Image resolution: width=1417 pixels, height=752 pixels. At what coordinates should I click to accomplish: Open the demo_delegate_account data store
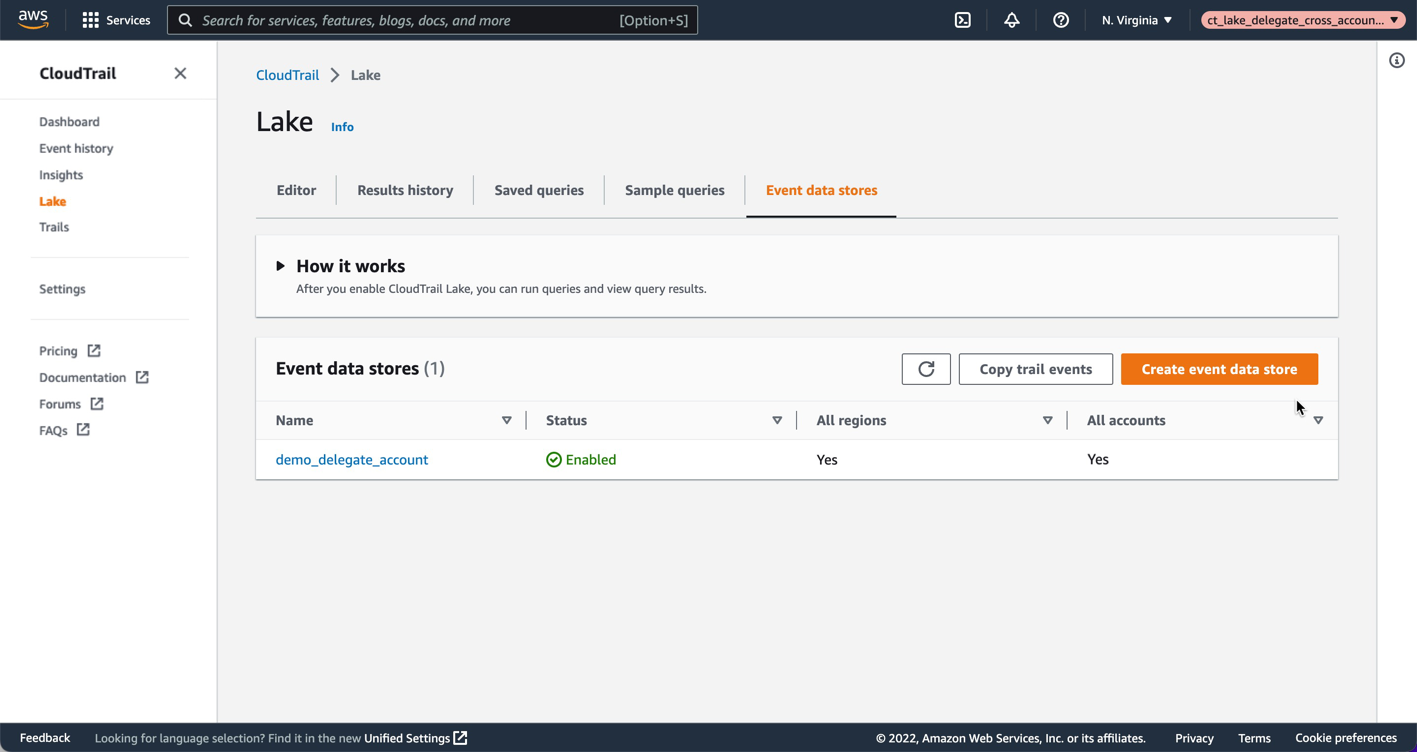[x=352, y=459]
